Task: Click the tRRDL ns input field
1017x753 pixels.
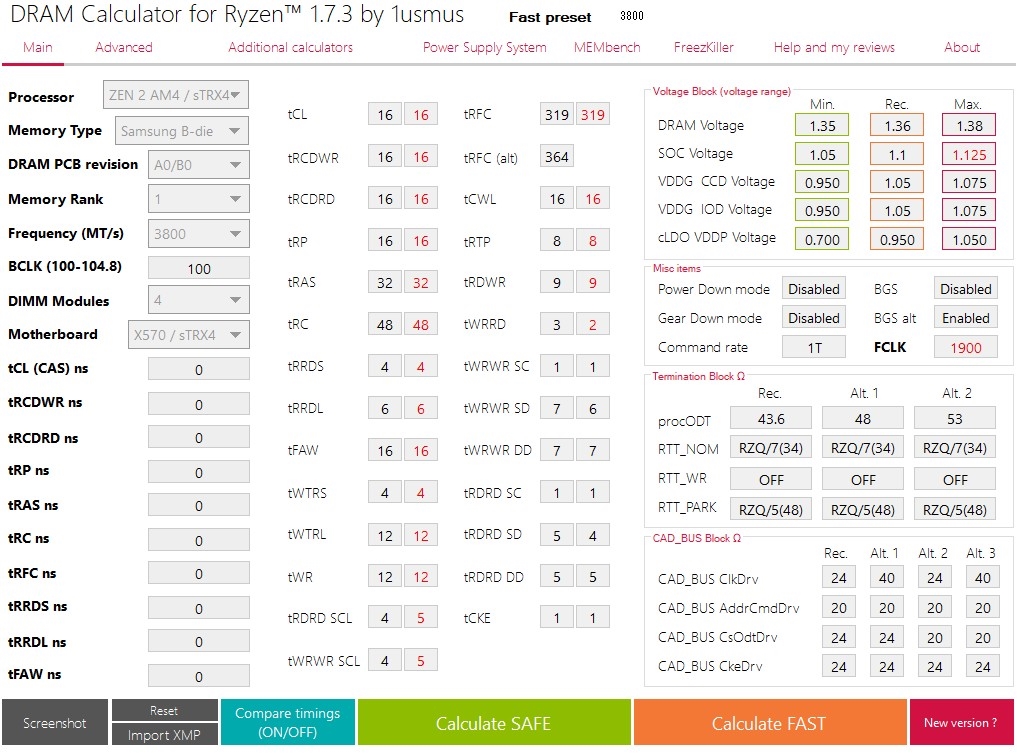Action: click(x=198, y=641)
